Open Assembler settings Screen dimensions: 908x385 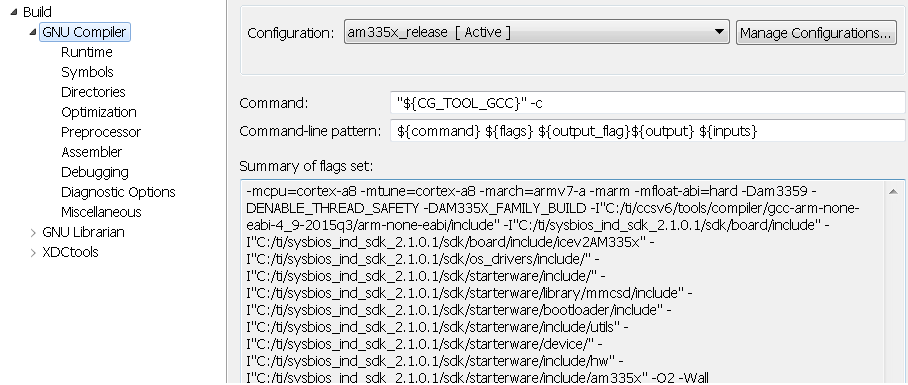click(x=91, y=152)
